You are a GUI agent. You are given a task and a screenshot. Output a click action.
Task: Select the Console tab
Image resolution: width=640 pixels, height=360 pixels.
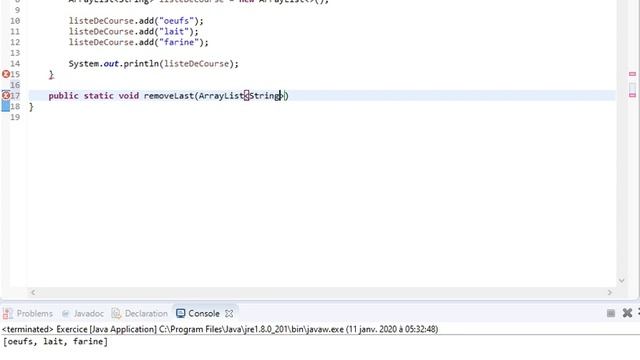click(198, 313)
